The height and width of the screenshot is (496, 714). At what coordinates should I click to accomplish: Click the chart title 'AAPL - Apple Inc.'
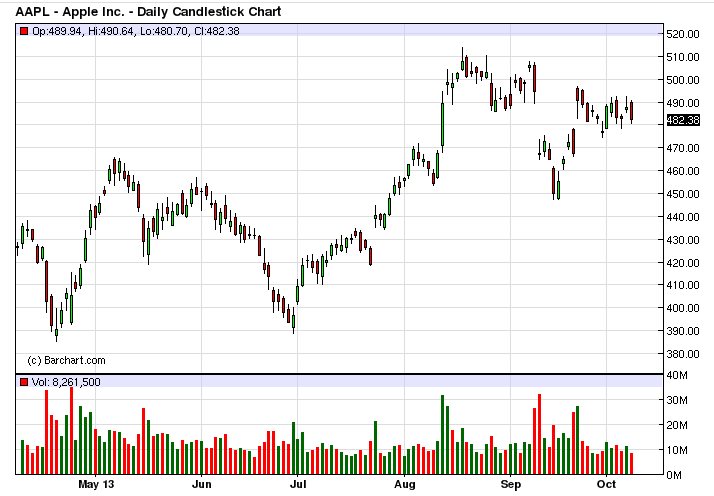click(x=70, y=11)
